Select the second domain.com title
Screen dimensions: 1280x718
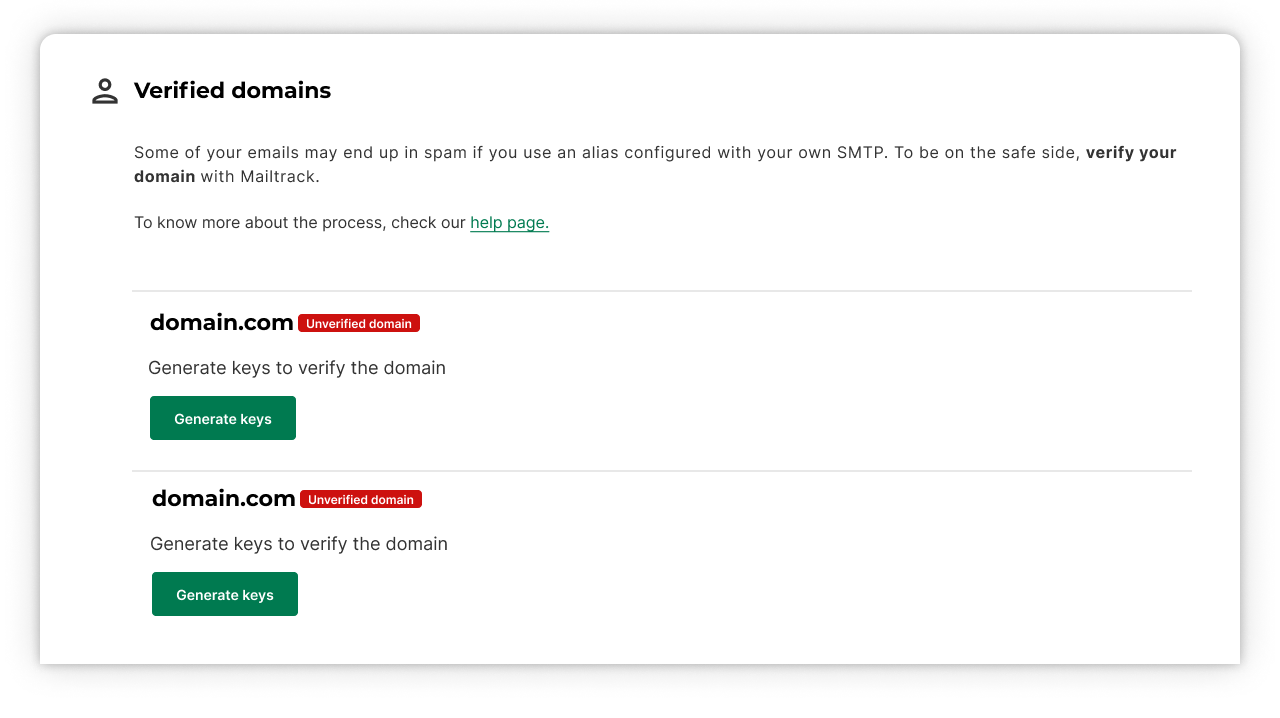[x=223, y=498]
